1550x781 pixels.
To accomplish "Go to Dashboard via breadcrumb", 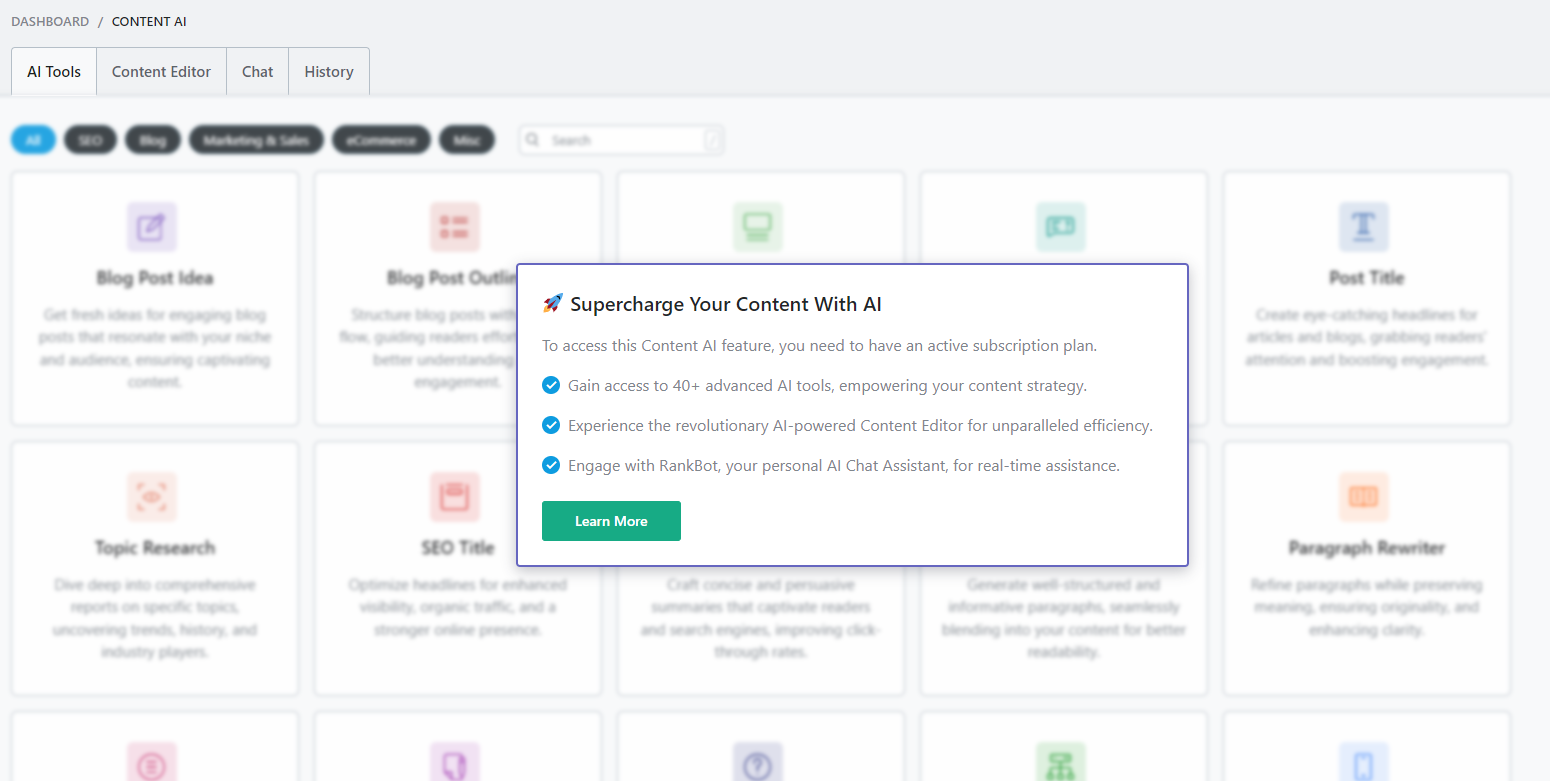I will click(50, 21).
